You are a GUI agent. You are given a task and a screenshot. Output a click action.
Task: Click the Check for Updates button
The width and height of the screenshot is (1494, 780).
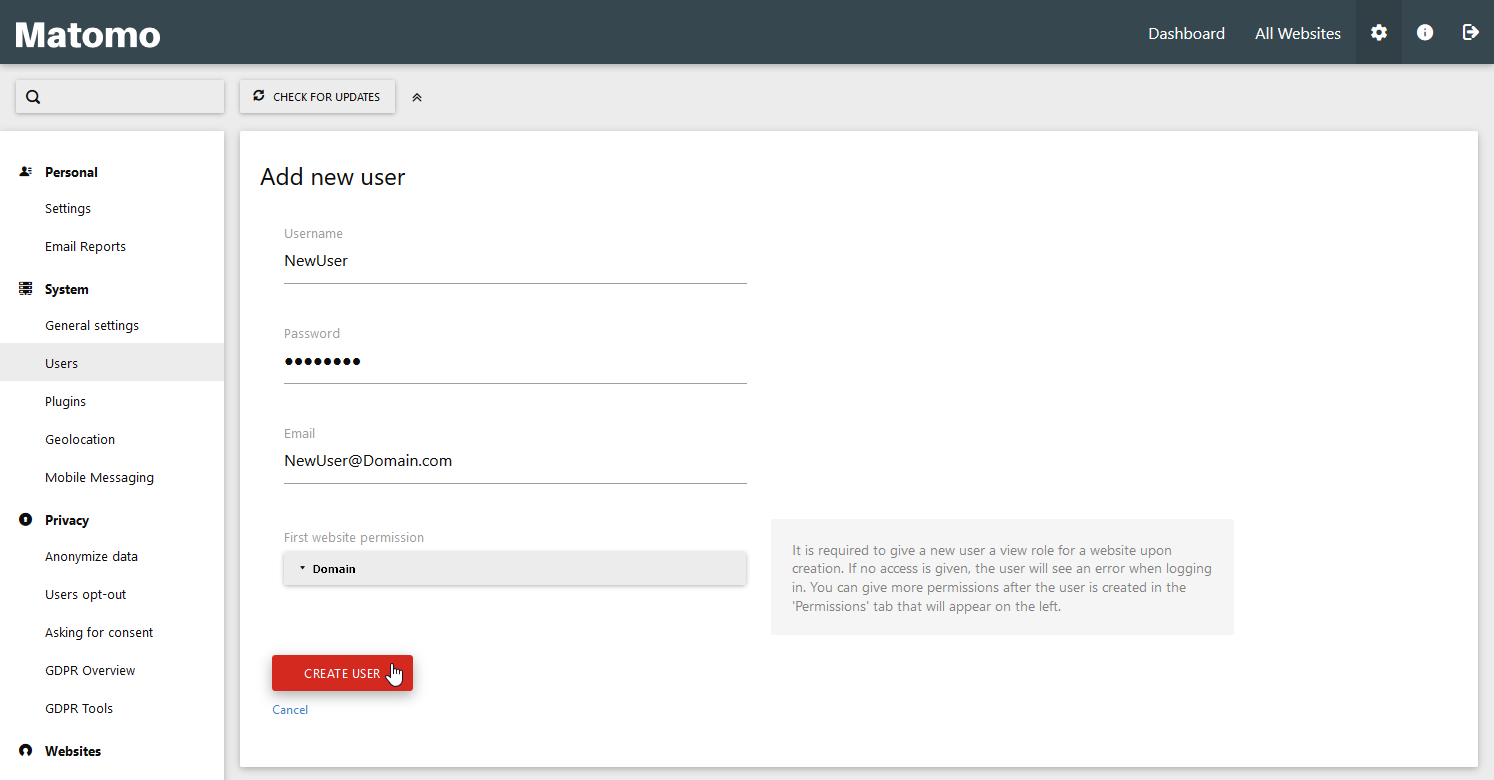point(317,97)
